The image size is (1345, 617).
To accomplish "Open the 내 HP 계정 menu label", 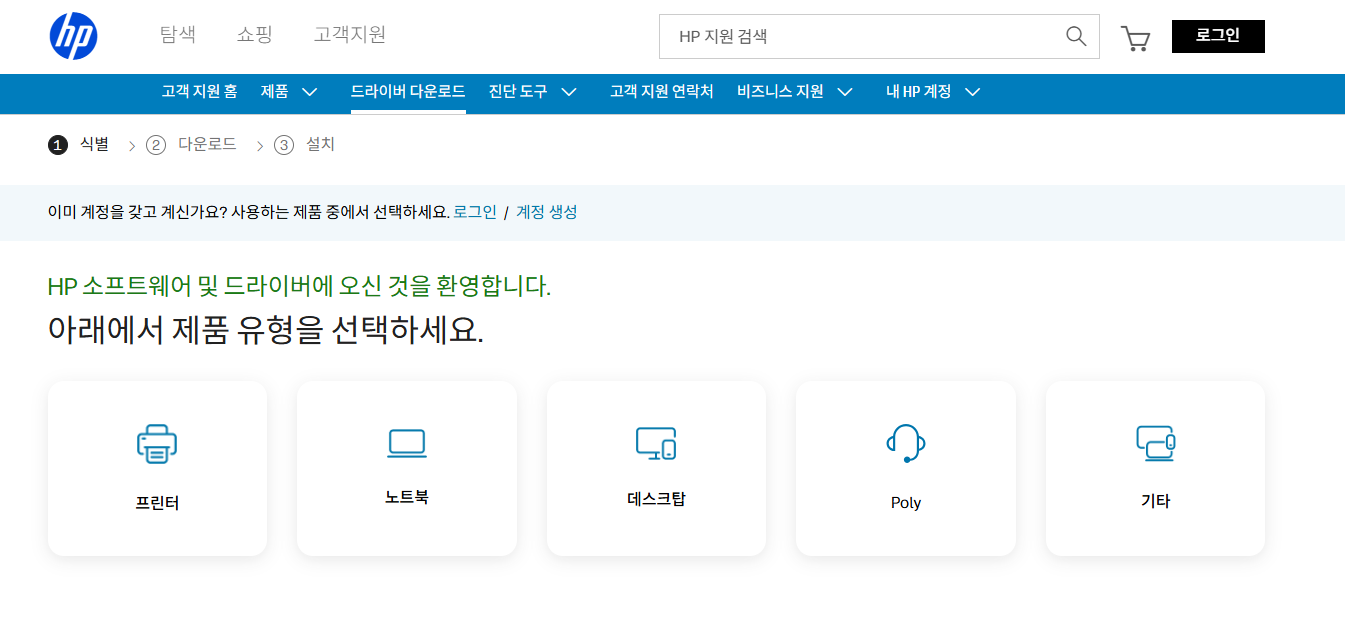I will 918,91.
